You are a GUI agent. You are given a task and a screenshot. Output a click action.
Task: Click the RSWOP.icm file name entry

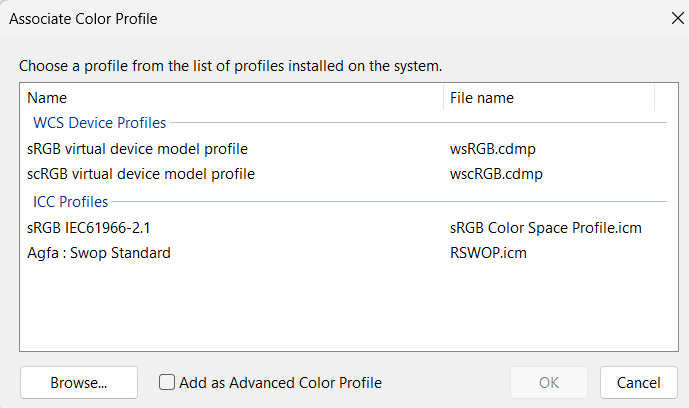(x=488, y=253)
